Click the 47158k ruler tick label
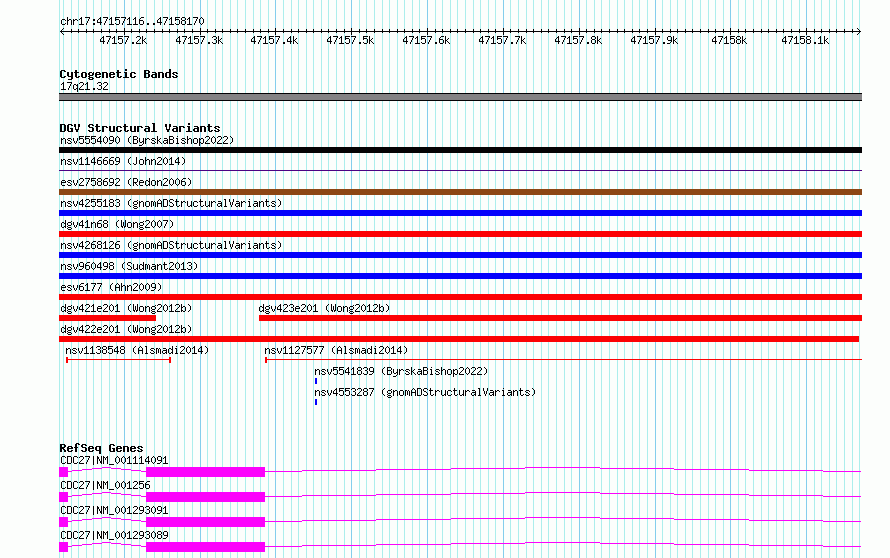The width and height of the screenshot is (890, 558). pyautogui.click(x=729, y=40)
